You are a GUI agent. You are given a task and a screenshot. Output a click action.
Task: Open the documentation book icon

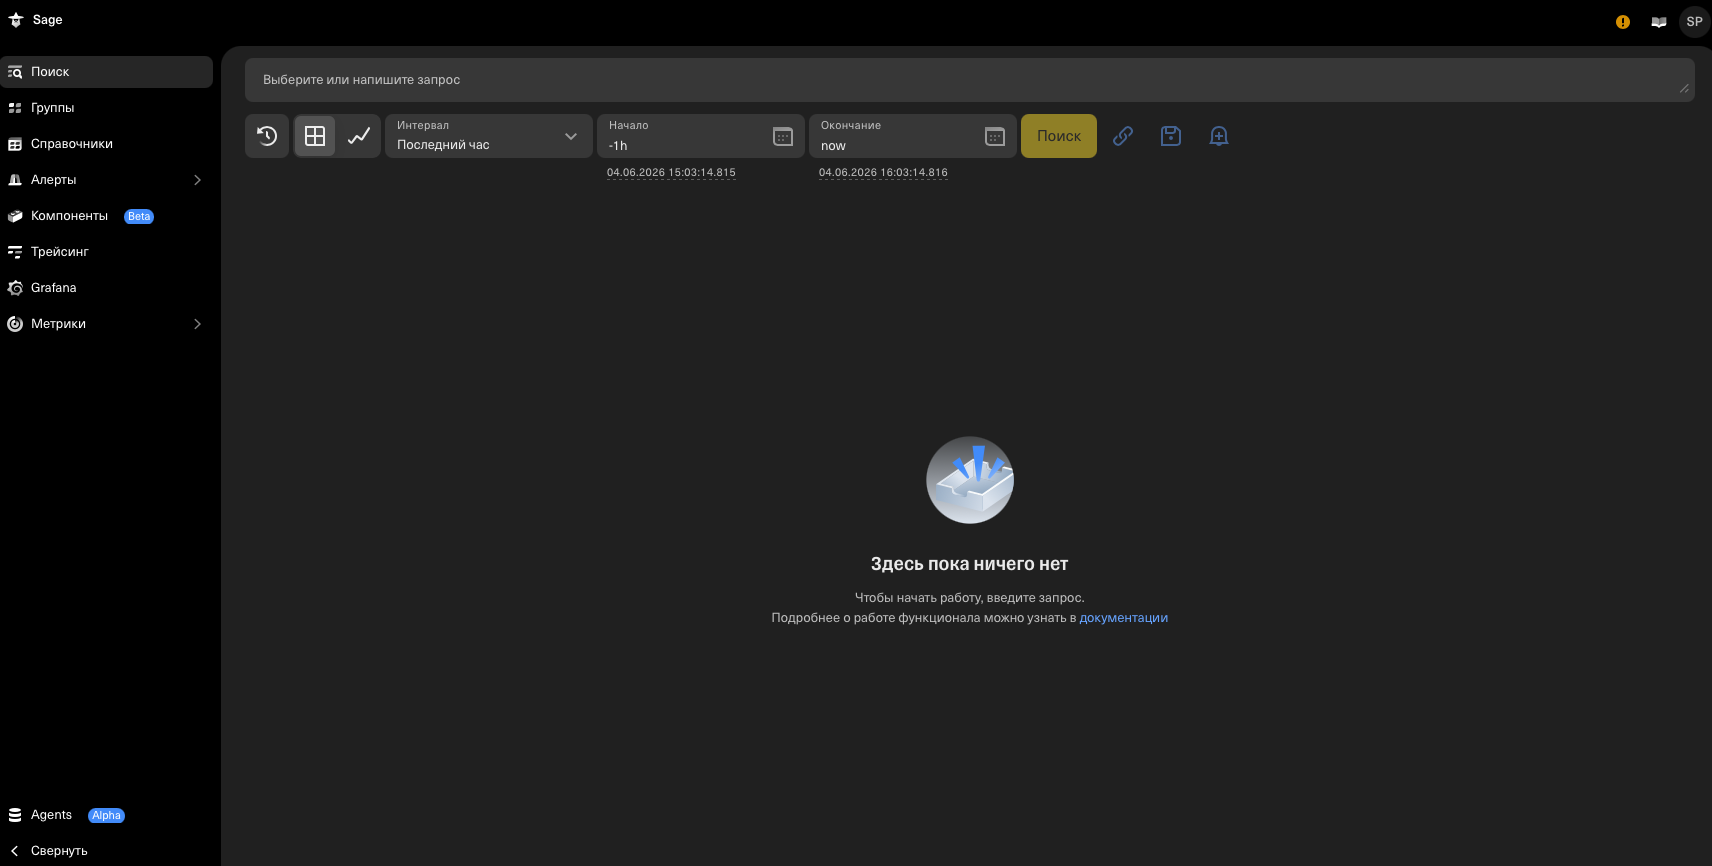(x=1659, y=22)
